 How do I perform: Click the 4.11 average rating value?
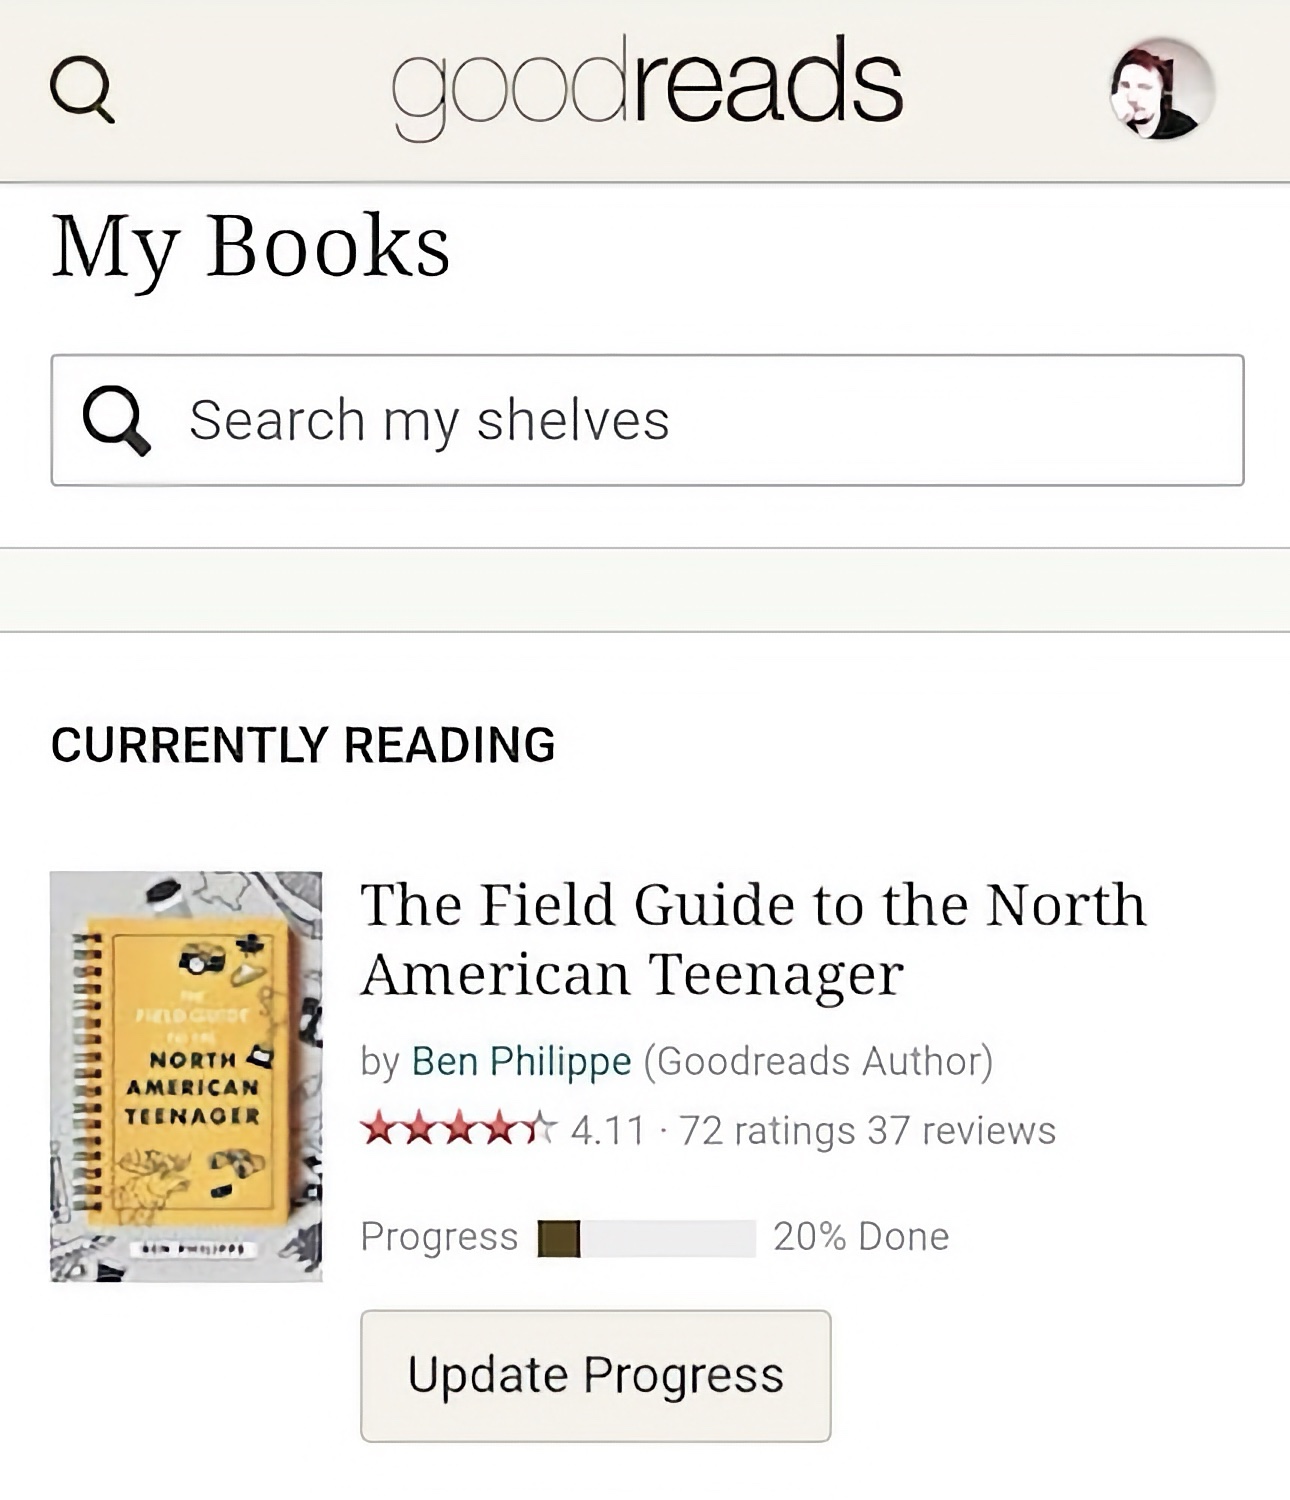[x=608, y=1130]
